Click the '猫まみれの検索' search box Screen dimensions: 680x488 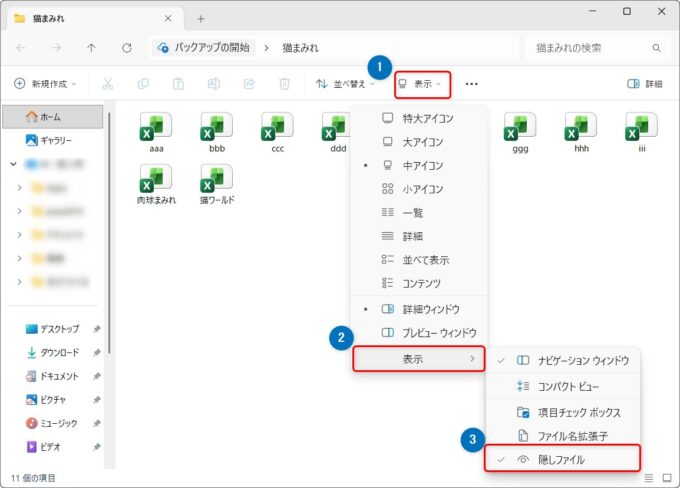coord(590,47)
